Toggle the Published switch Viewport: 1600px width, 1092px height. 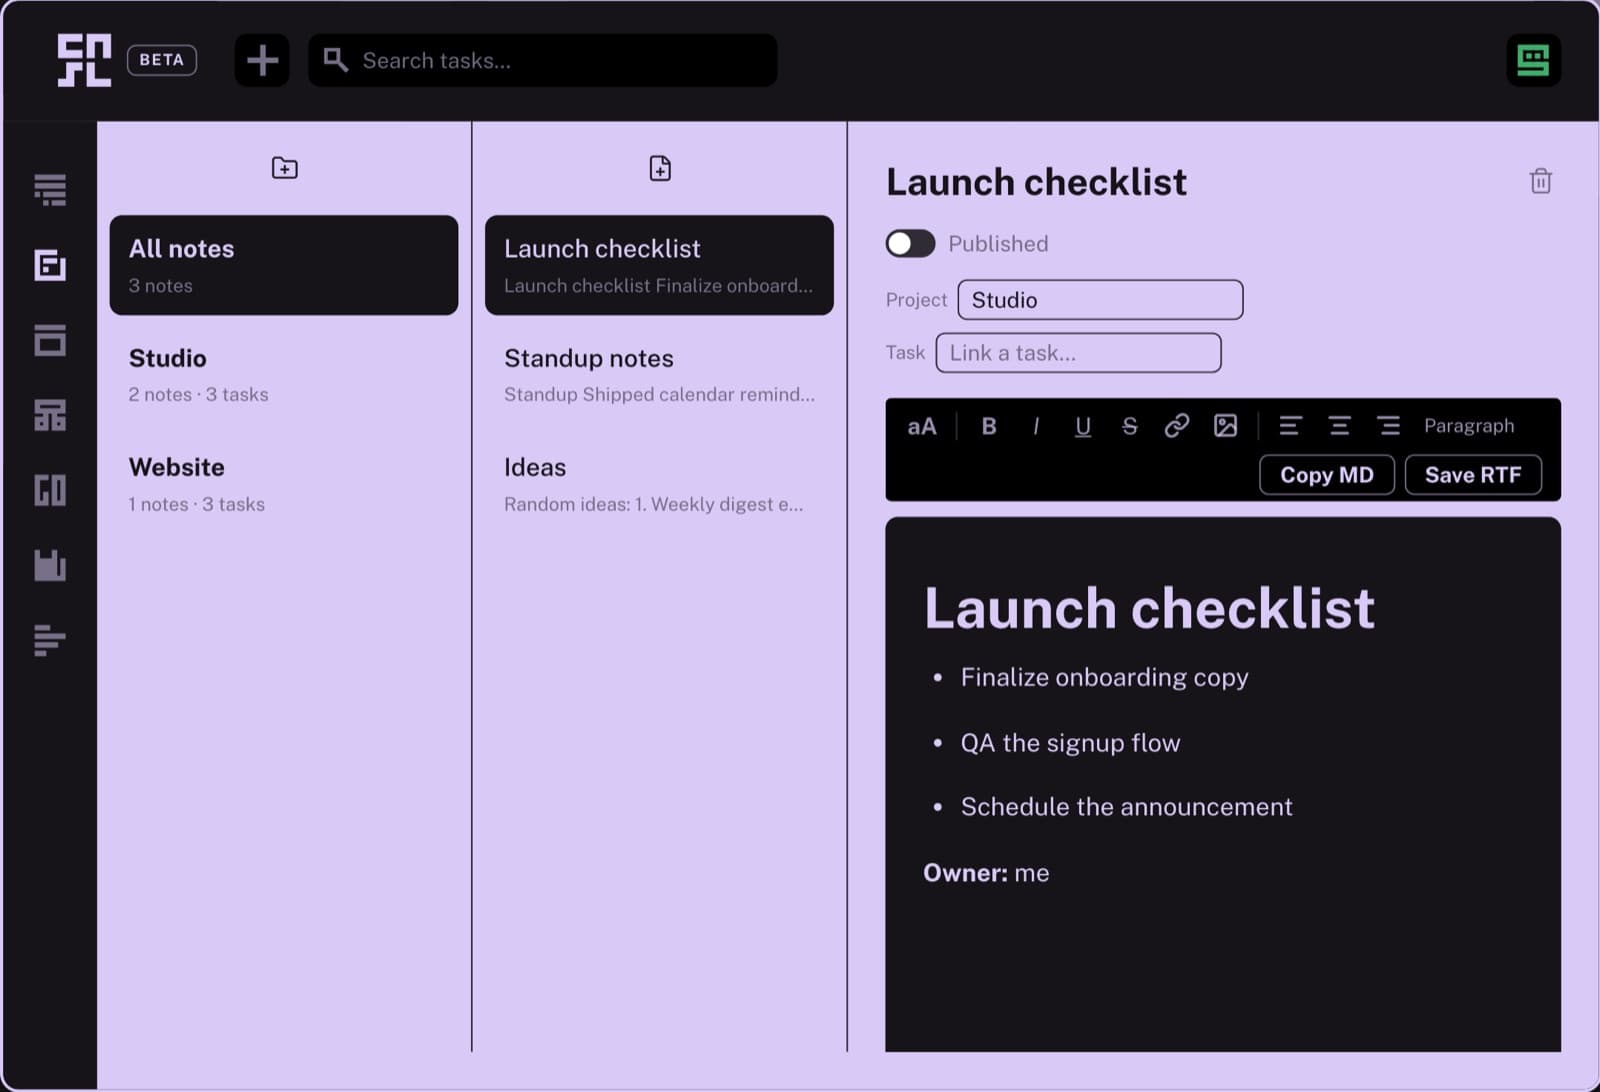click(x=910, y=244)
